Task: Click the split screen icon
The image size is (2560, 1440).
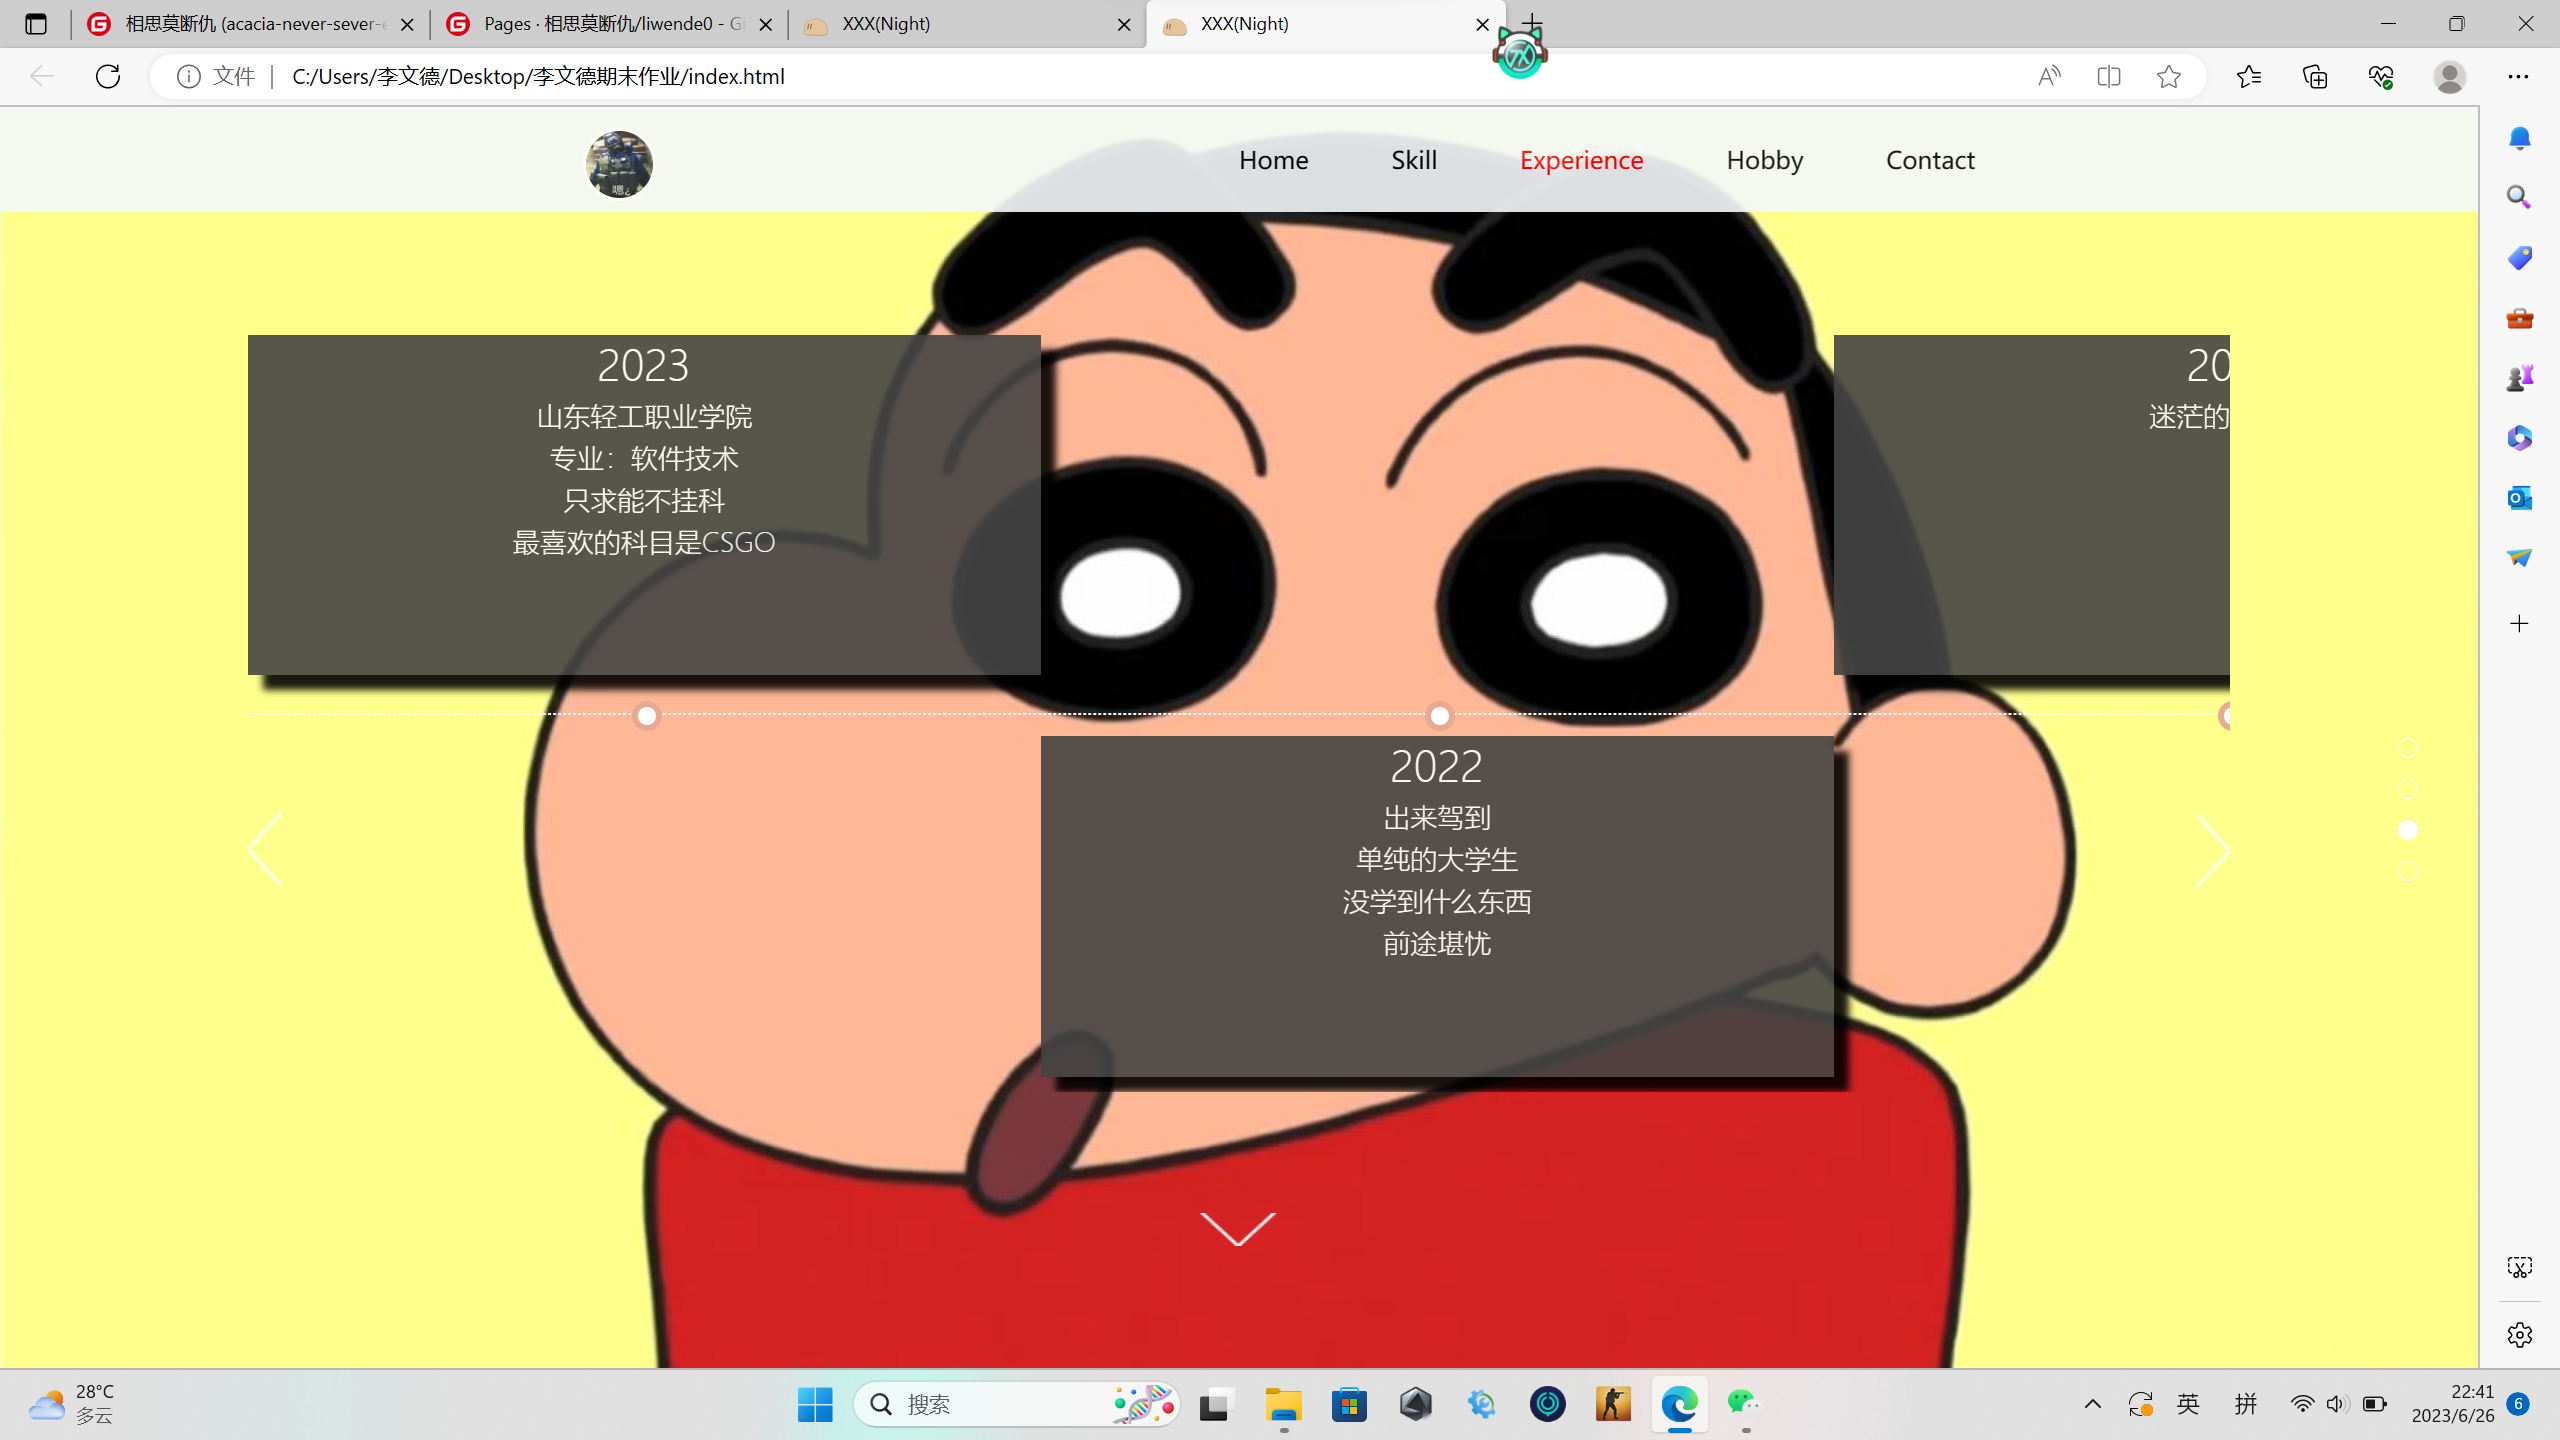Action: coord(2109,76)
